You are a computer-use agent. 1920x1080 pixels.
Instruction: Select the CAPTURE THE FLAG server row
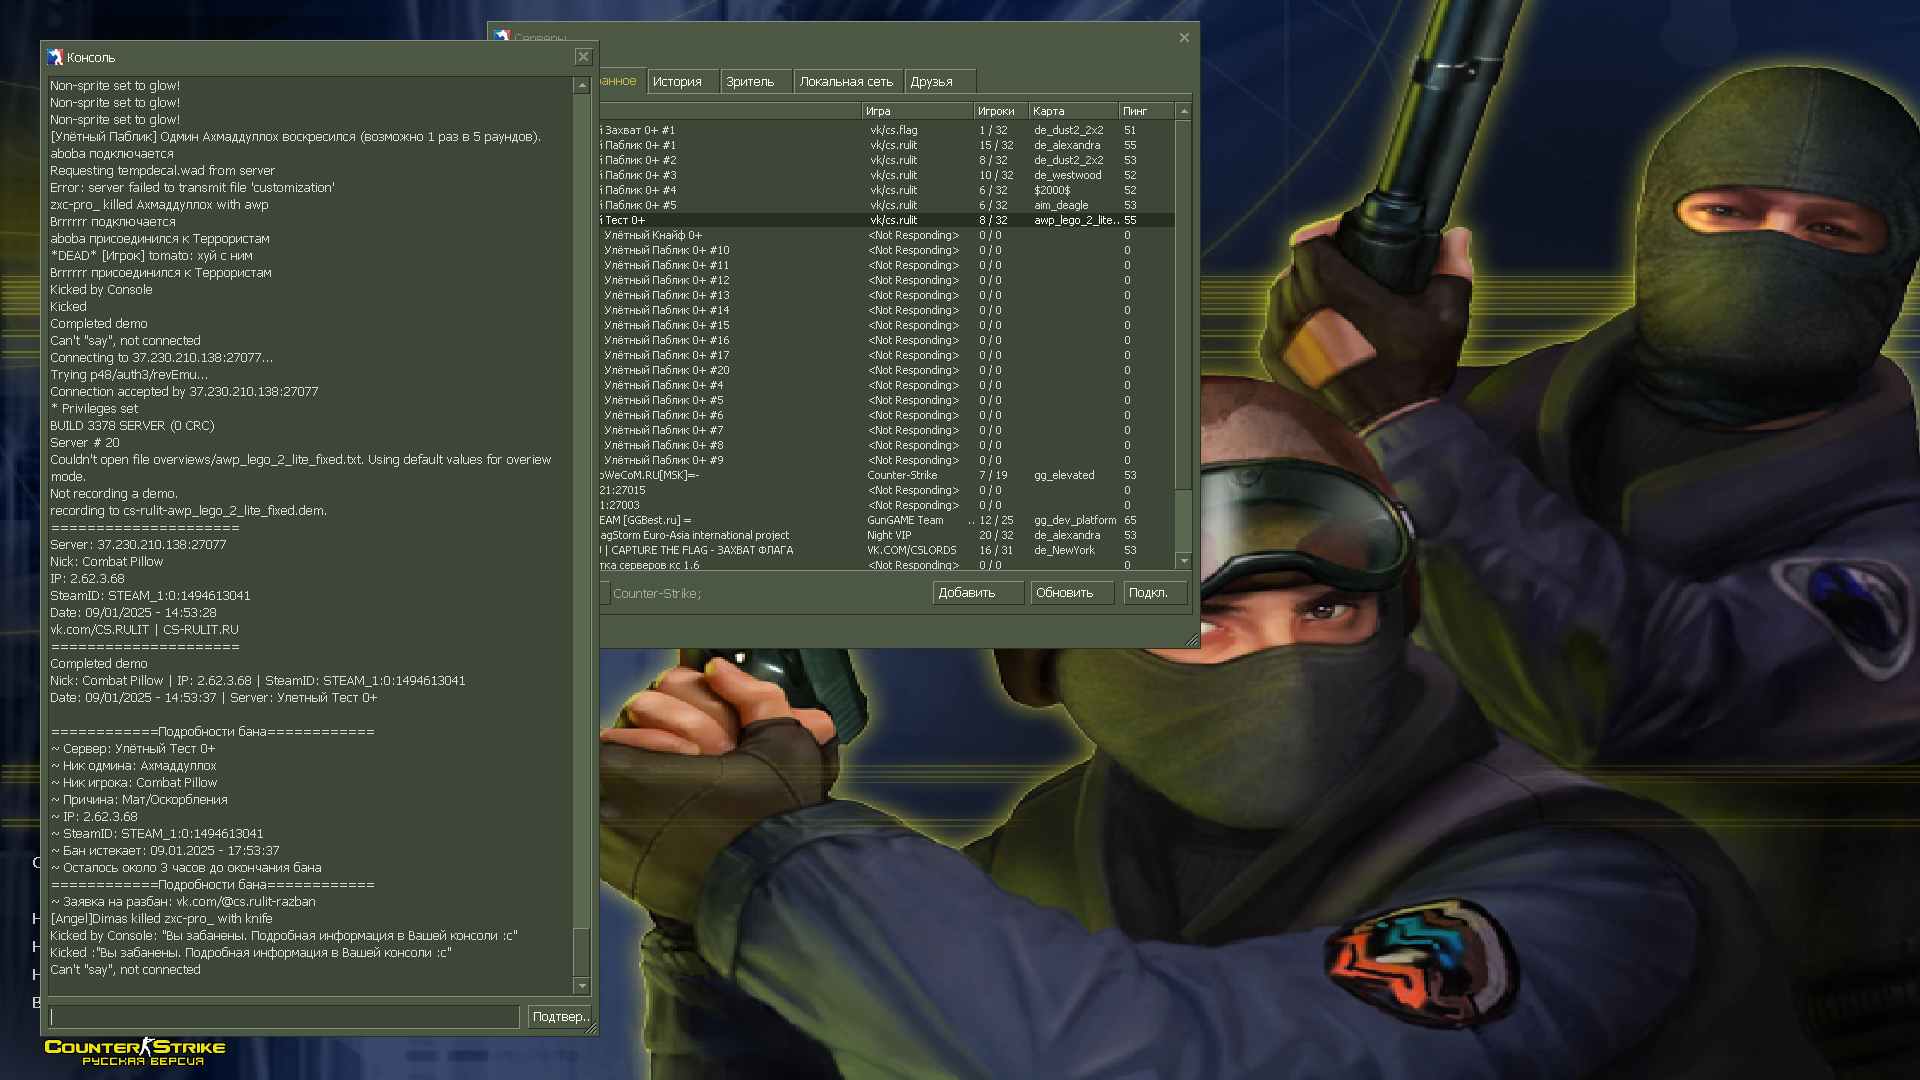pyautogui.click(x=887, y=550)
